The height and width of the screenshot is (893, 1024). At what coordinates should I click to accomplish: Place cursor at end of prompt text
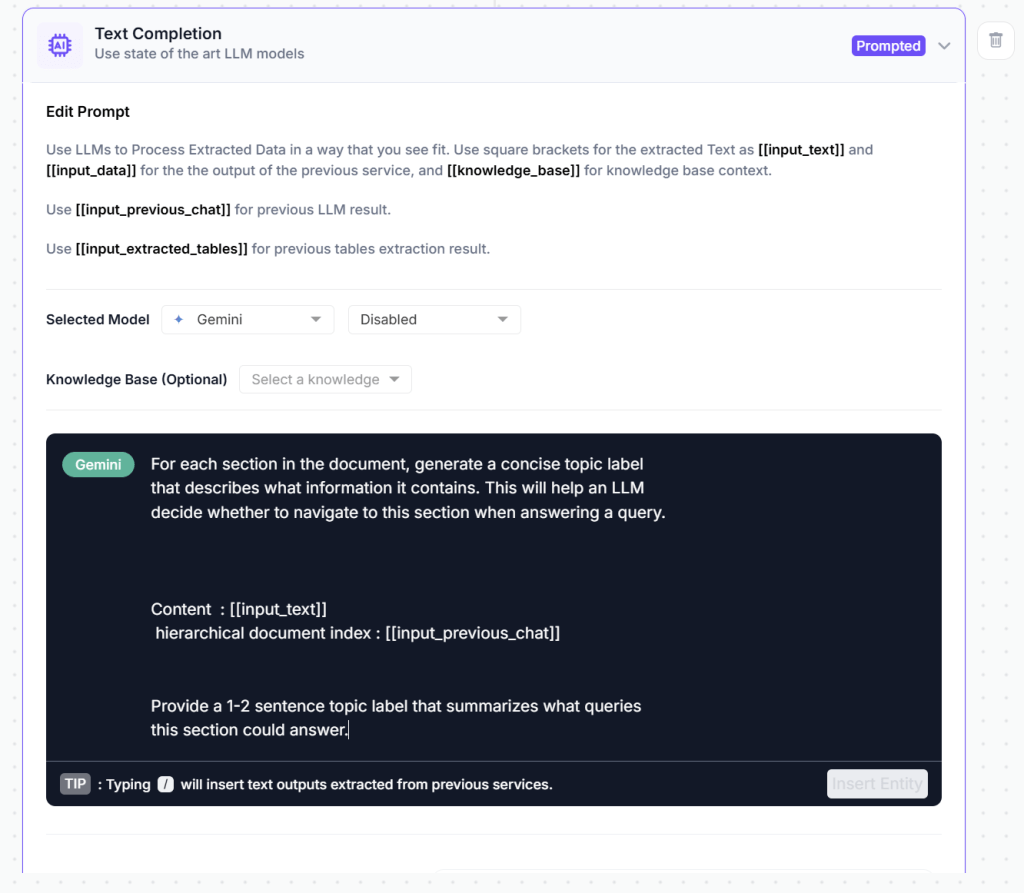click(x=349, y=731)
